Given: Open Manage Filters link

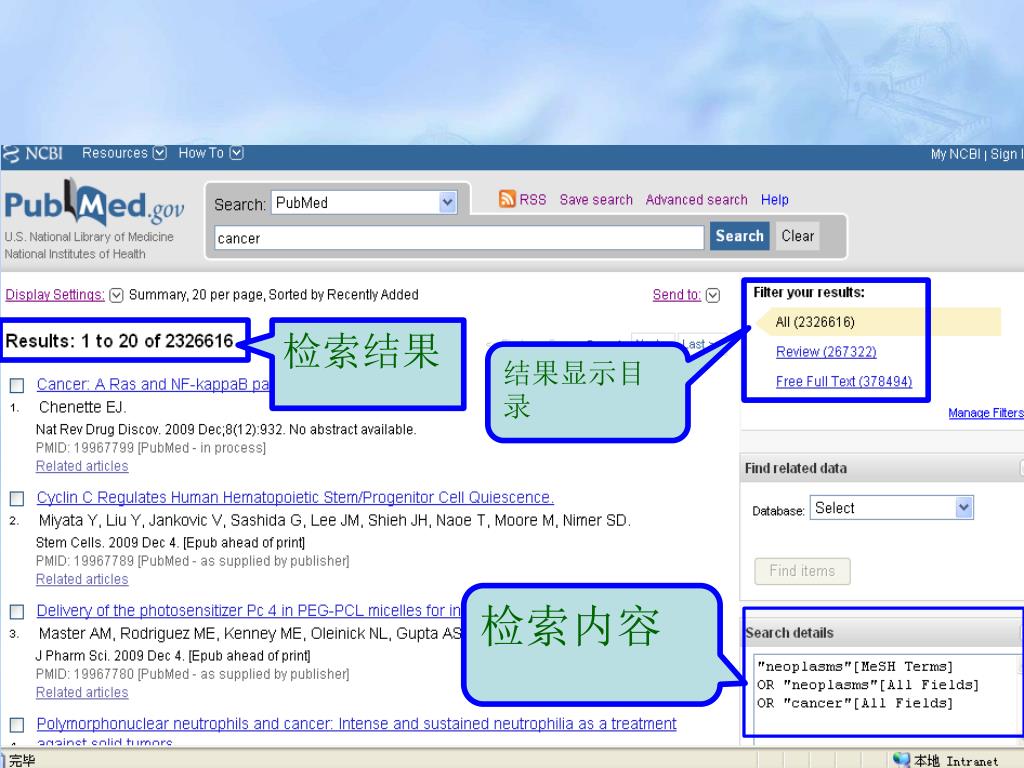Looking at the screenshot, I should click(986, 413).
